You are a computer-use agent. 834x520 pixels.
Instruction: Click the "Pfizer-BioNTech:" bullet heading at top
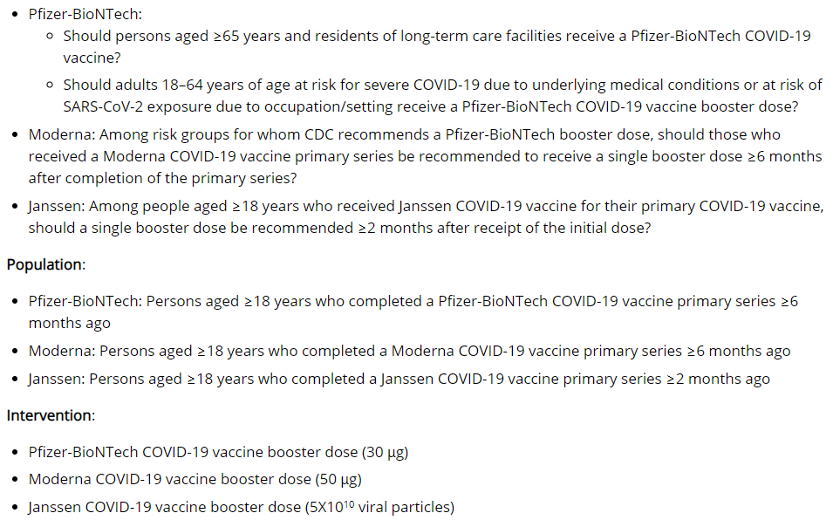click(85, 14)
